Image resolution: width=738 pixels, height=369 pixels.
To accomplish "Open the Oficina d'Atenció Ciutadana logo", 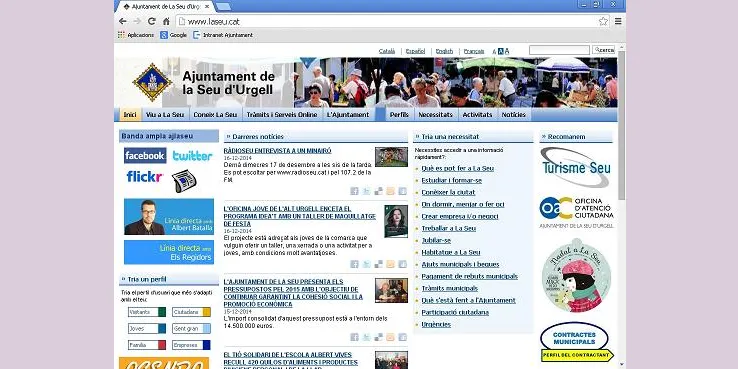I will (577, 212).
